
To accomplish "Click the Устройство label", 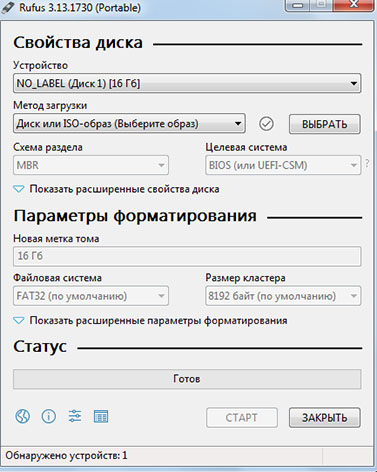I will [40, 65].
